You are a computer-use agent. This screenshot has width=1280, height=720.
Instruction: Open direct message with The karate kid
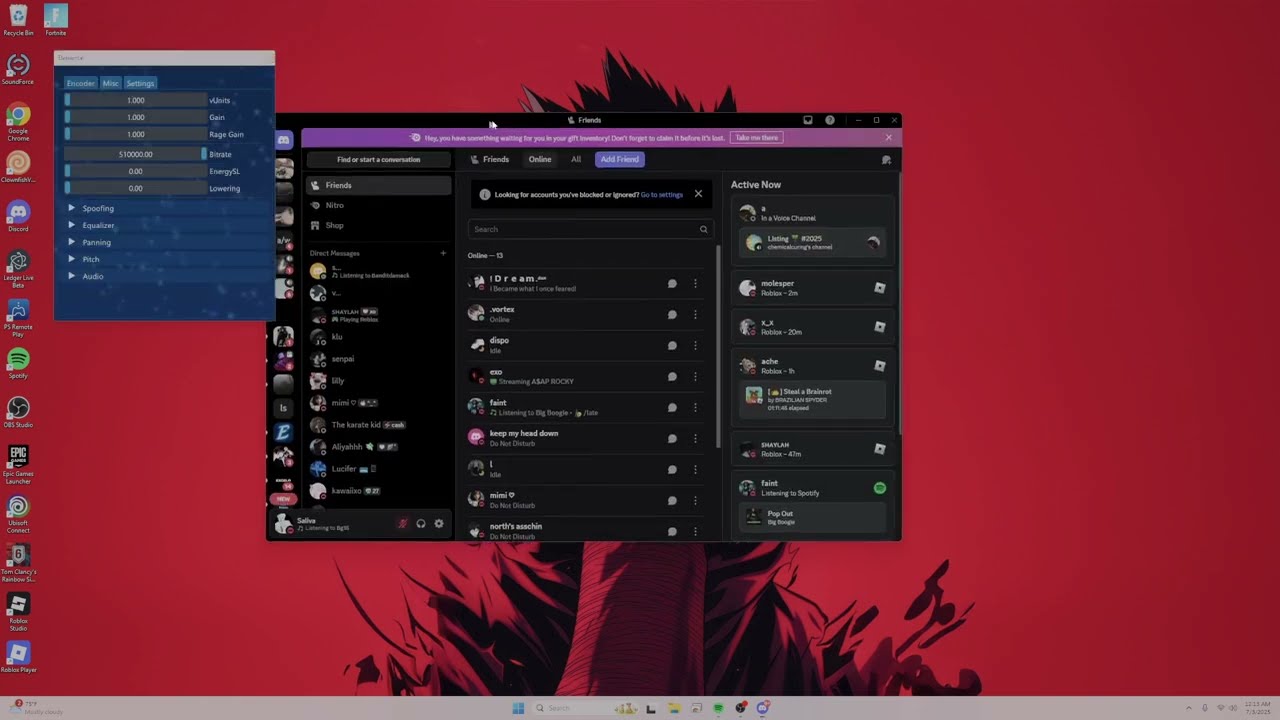tap(378, 424)
